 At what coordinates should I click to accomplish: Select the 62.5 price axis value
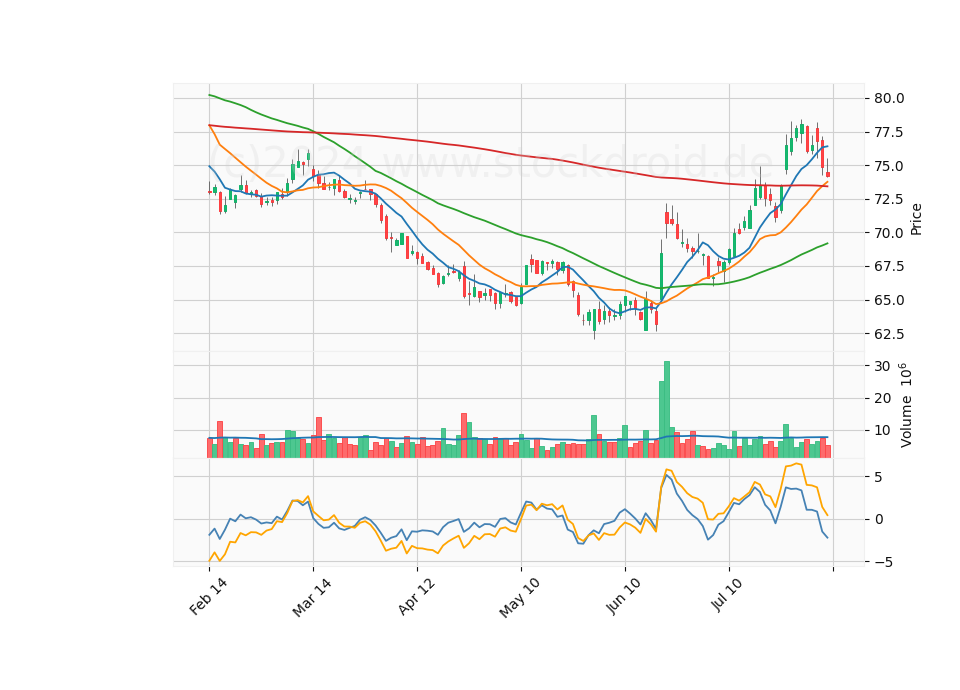[x=889, y=334]
